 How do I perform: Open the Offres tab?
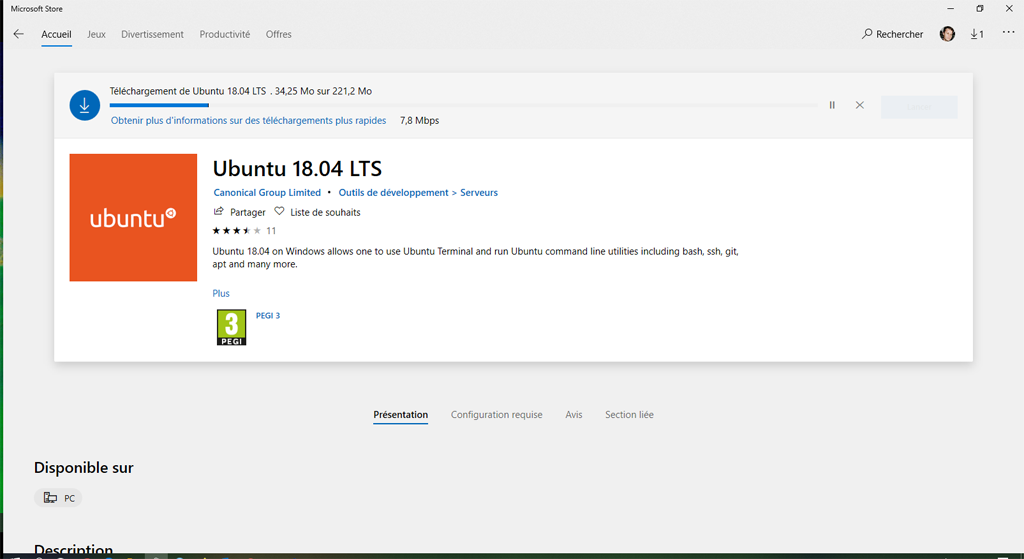coord(278,34)
